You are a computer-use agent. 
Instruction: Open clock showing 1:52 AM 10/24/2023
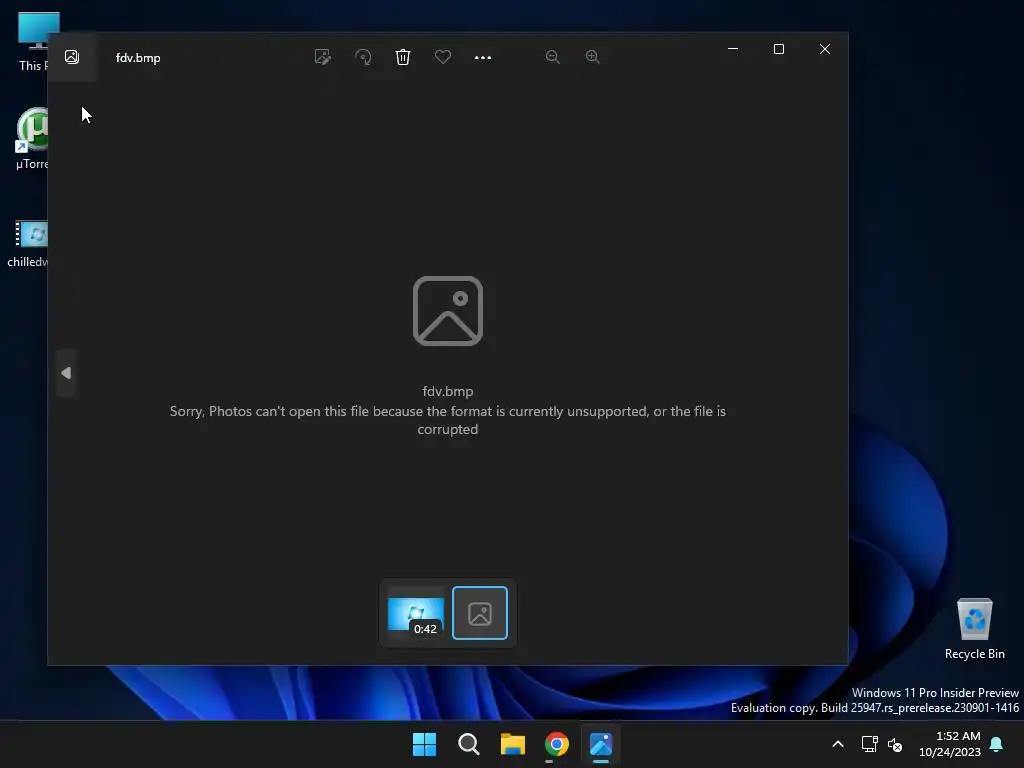point(950,744)
